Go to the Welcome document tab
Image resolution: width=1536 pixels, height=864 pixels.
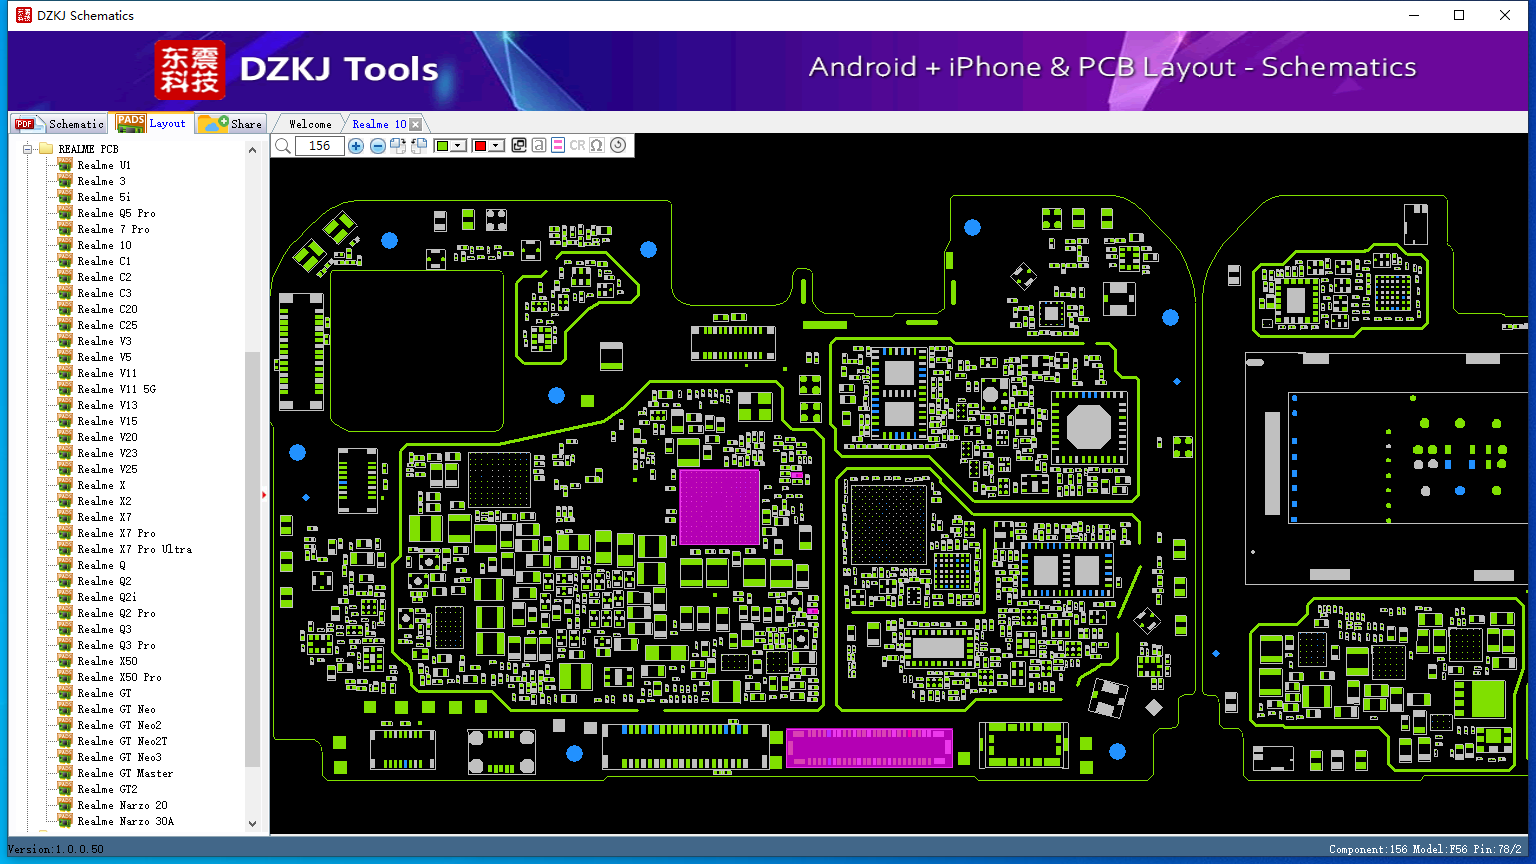310,124
